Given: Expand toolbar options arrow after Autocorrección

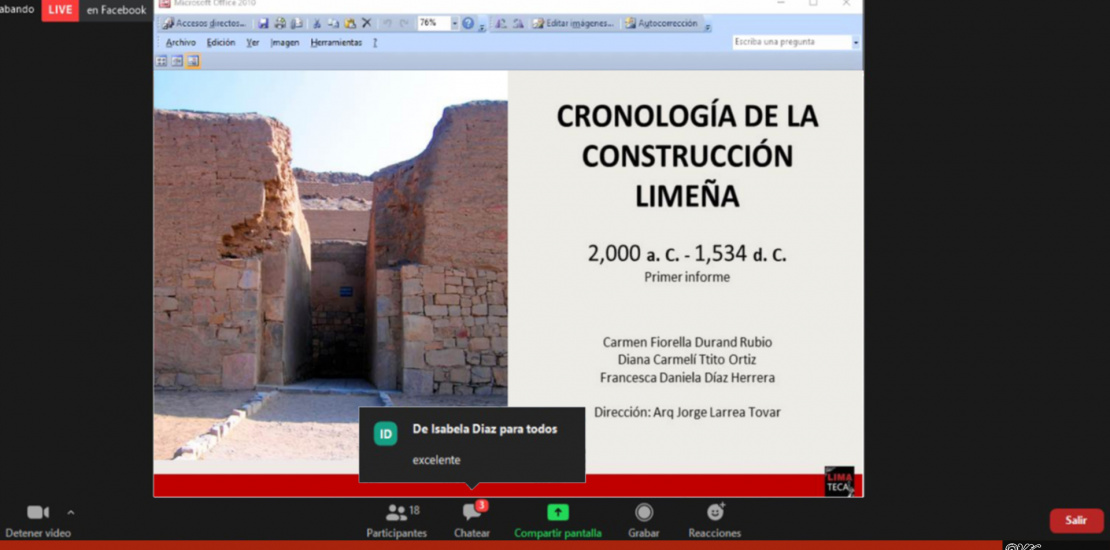Looking at the screenshot, I should [x=707, y=27].
